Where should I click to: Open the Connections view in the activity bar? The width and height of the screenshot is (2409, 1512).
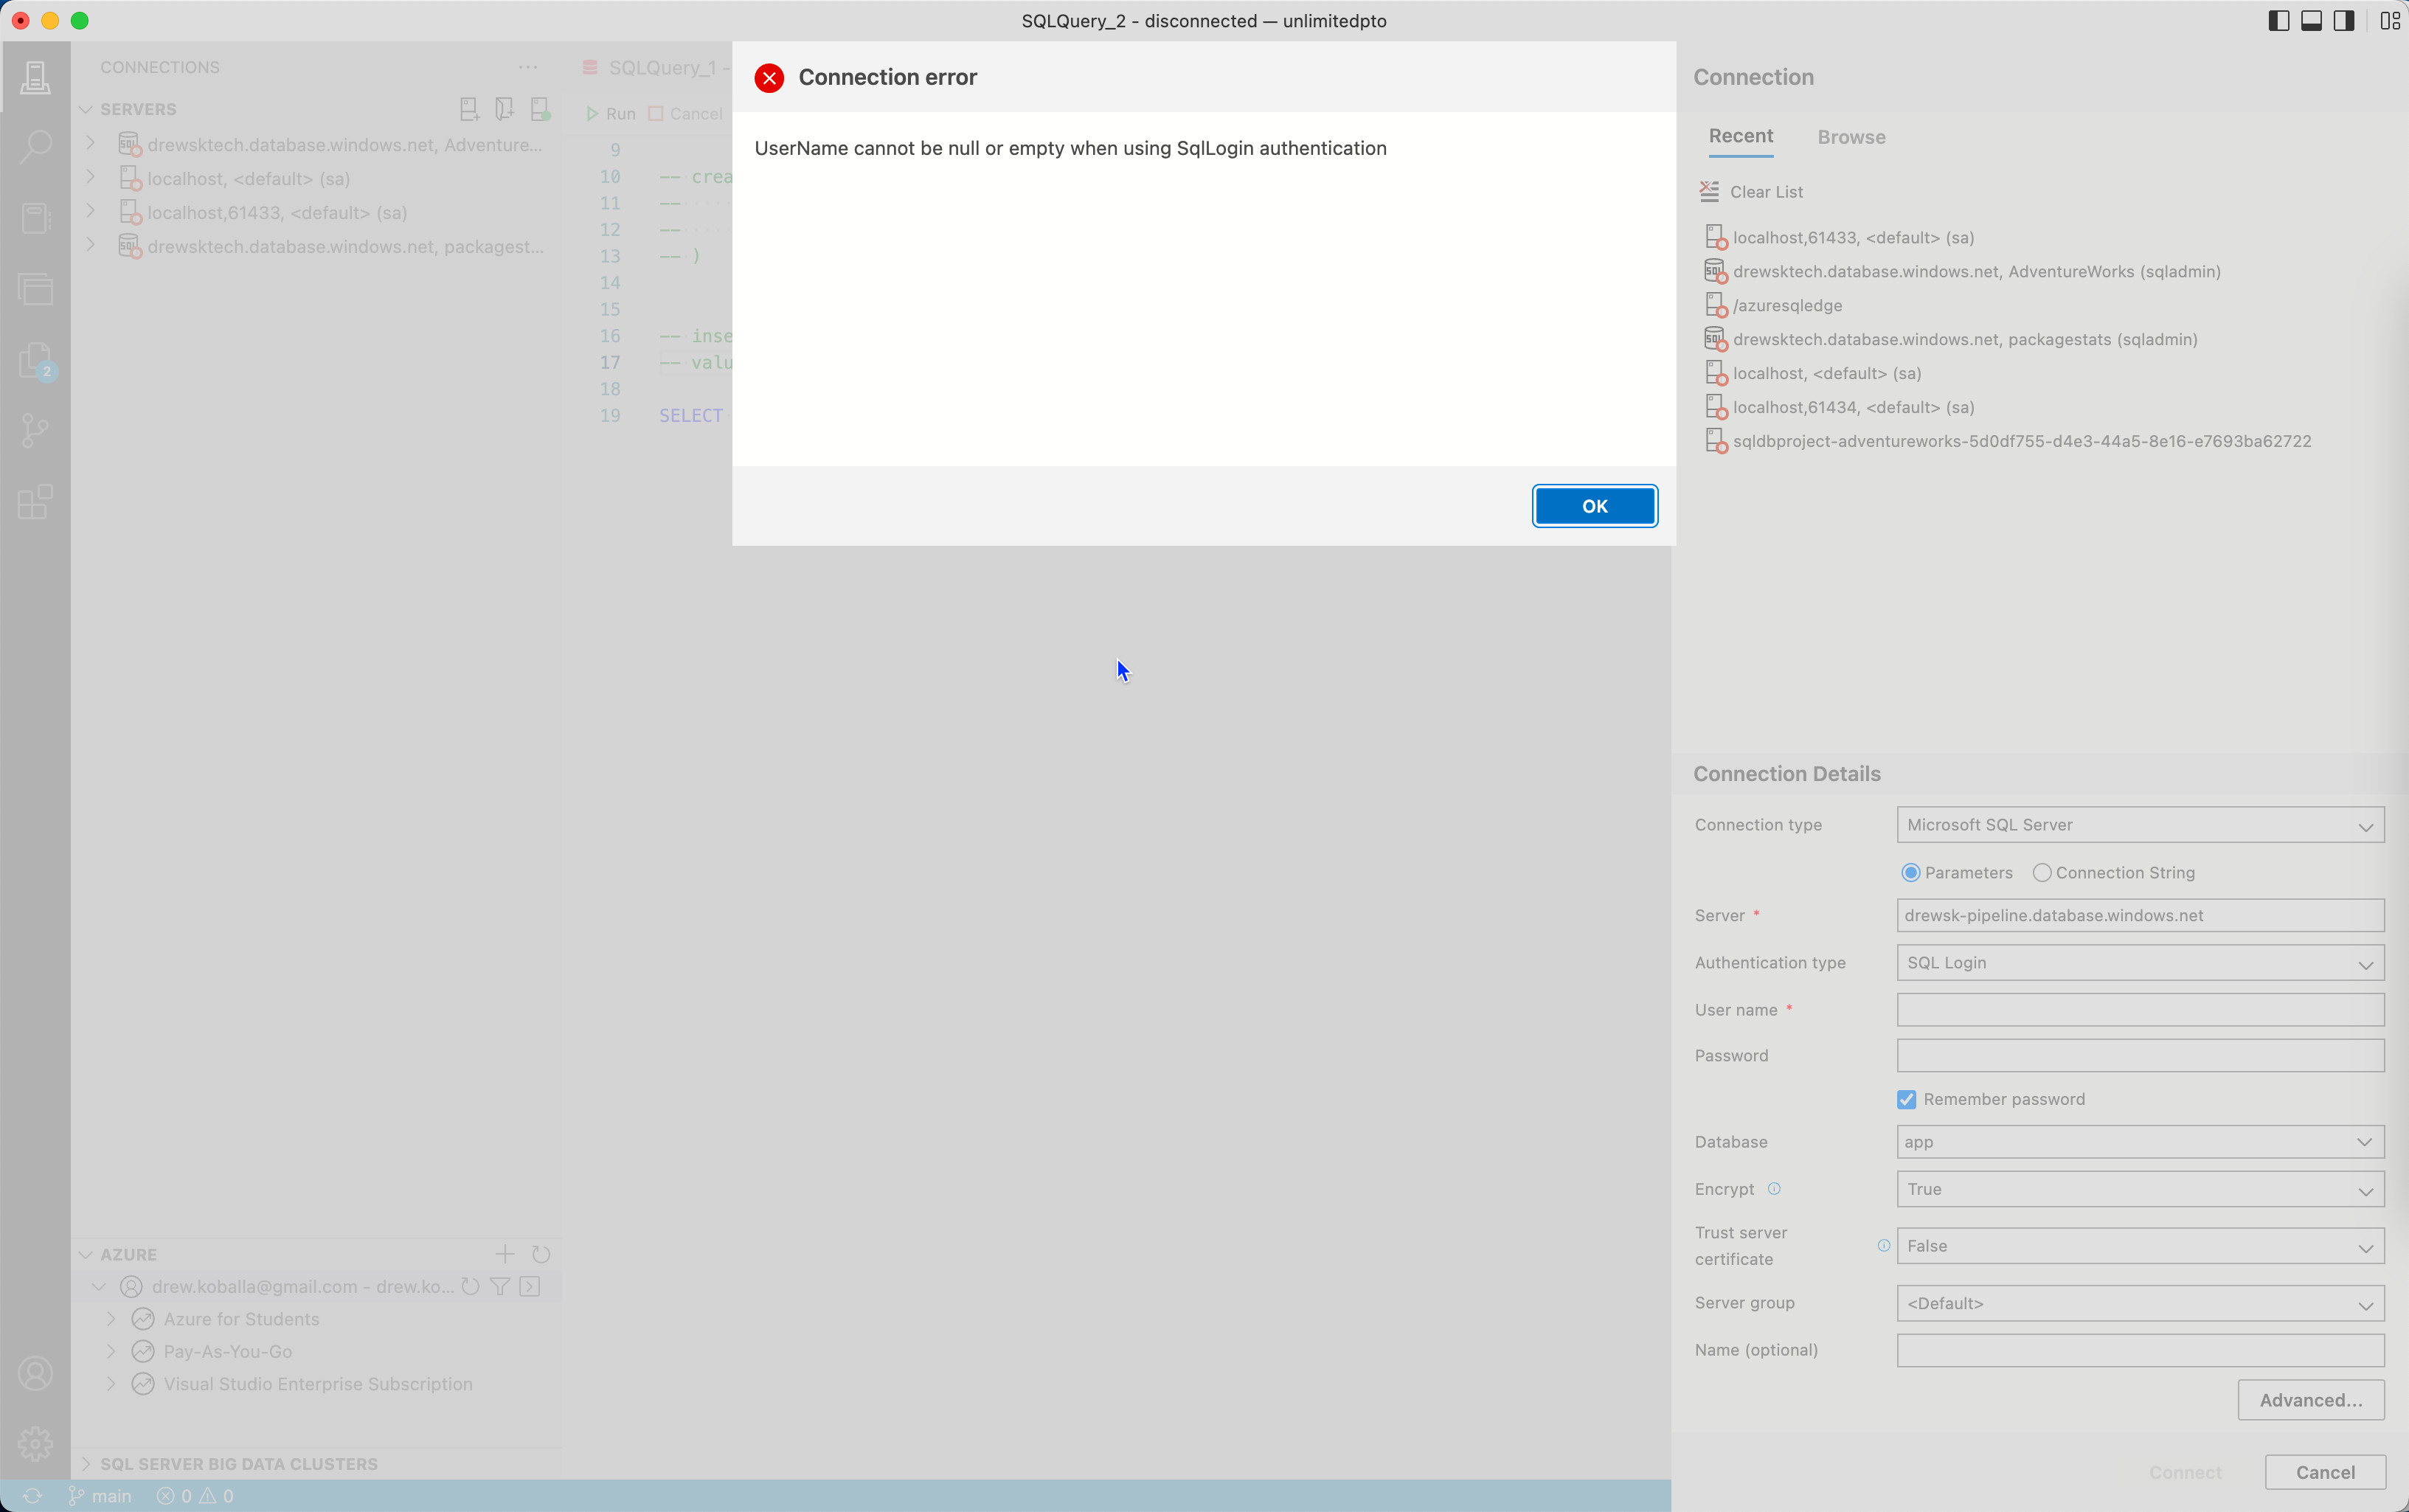coord(36,77)
